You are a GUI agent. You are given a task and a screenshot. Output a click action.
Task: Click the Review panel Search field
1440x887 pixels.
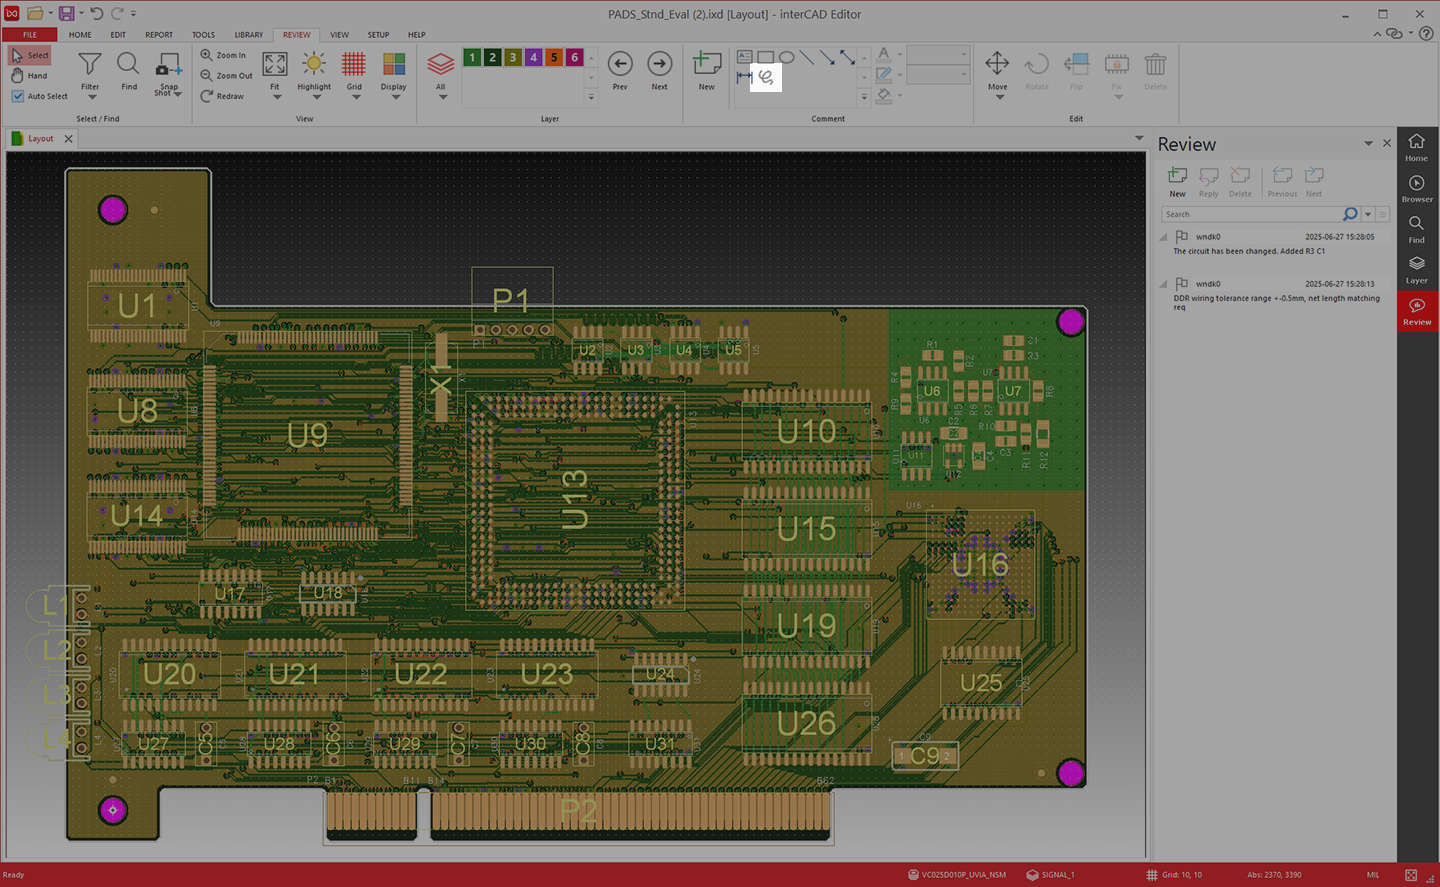click(1251, 214)
